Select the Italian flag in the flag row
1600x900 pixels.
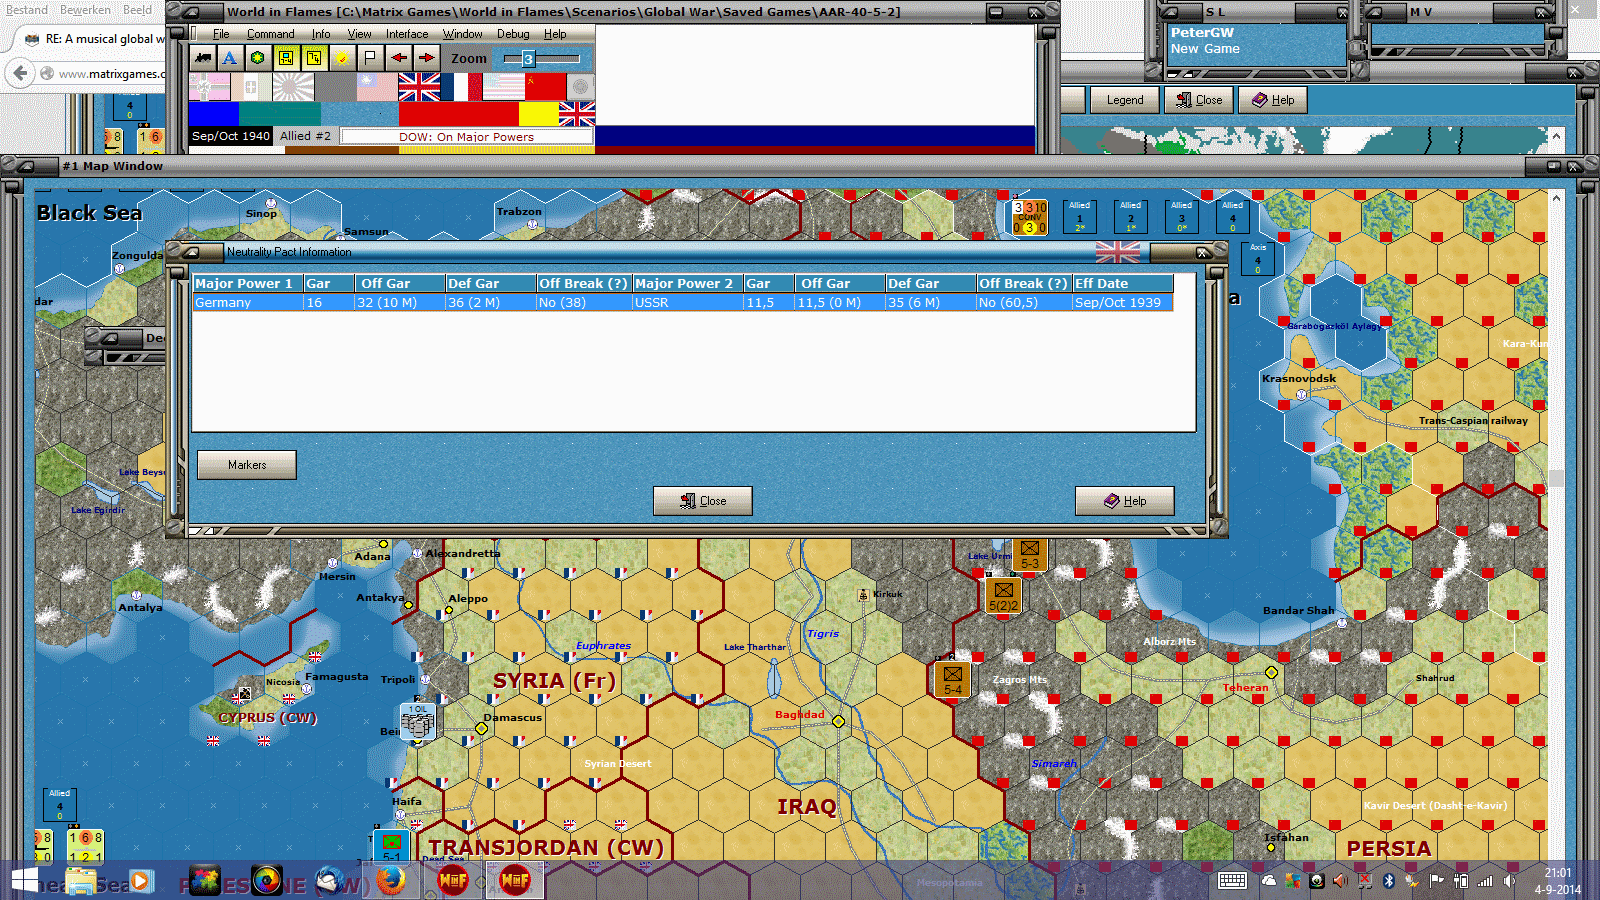[x=251, y=87]
